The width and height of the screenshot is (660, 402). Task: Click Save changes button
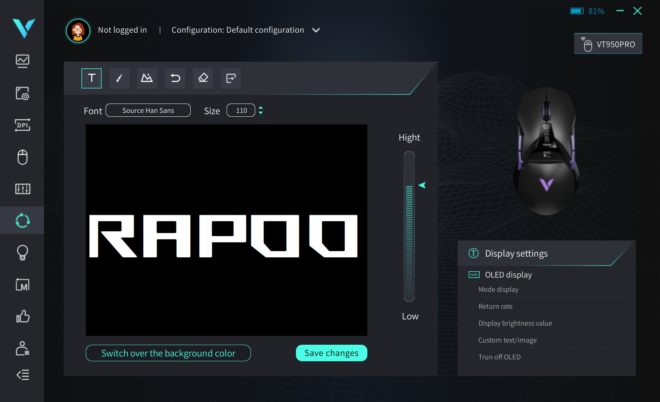tap(331, 353)
